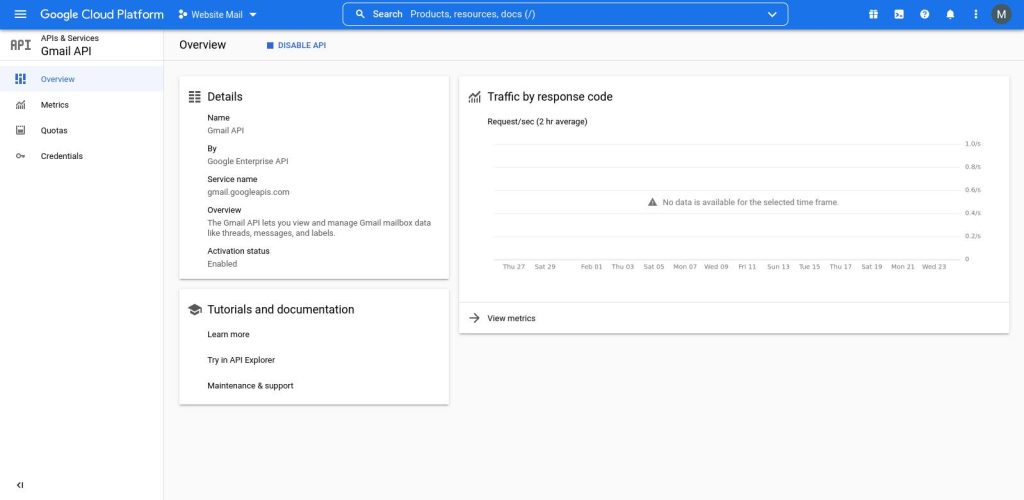Click the search magnifier icon
The image size is (1024, 500).
(x=360, y=14)
